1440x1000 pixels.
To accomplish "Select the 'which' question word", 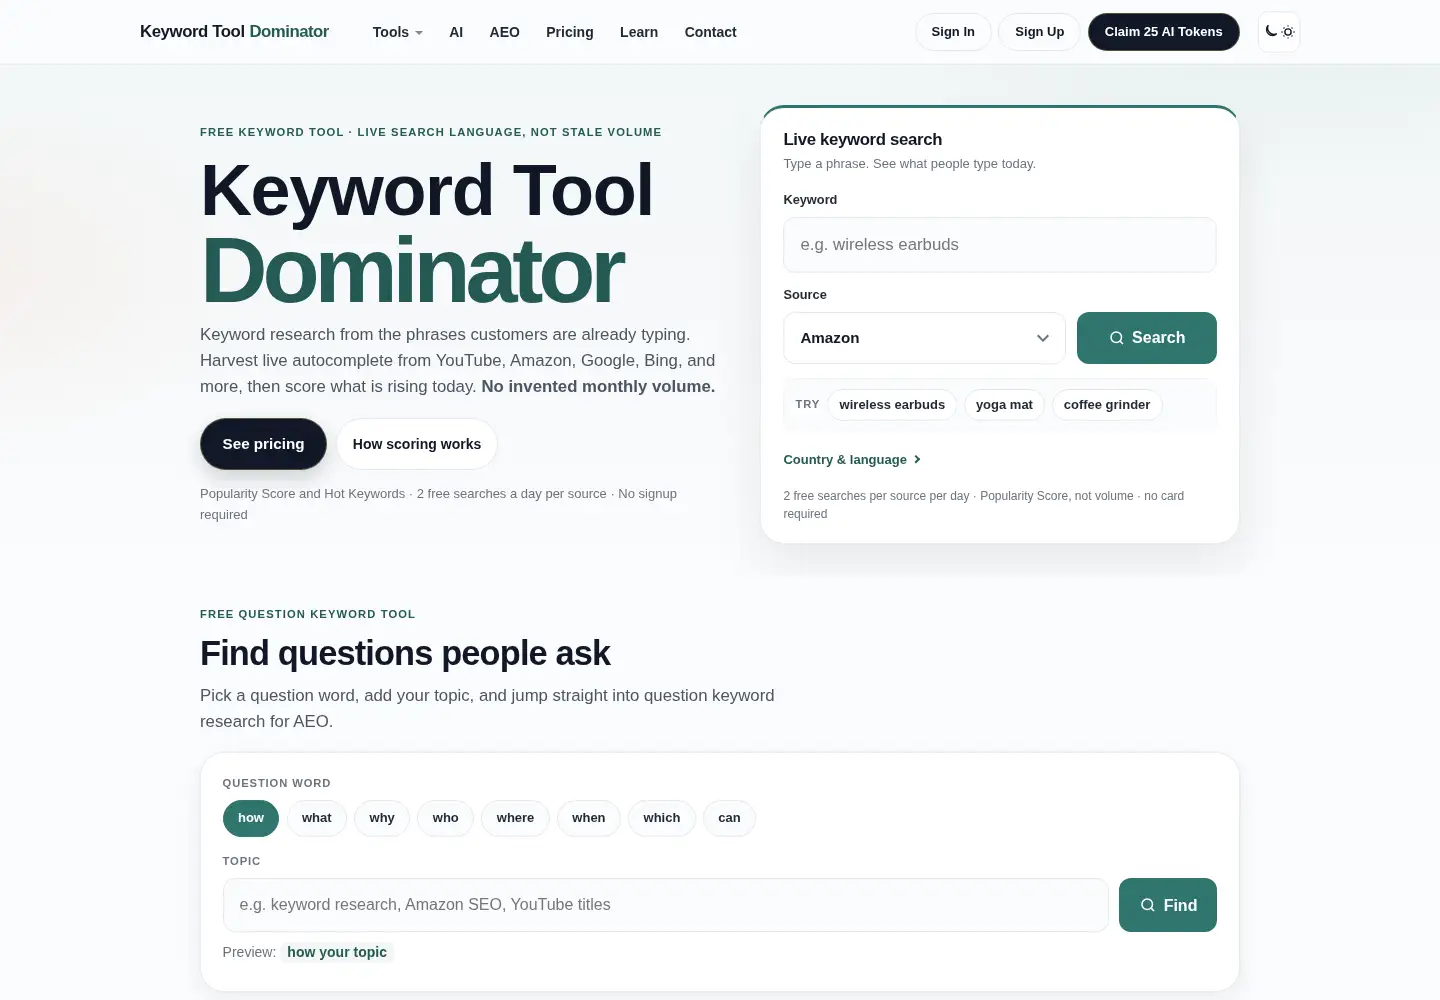I will 662,818.
